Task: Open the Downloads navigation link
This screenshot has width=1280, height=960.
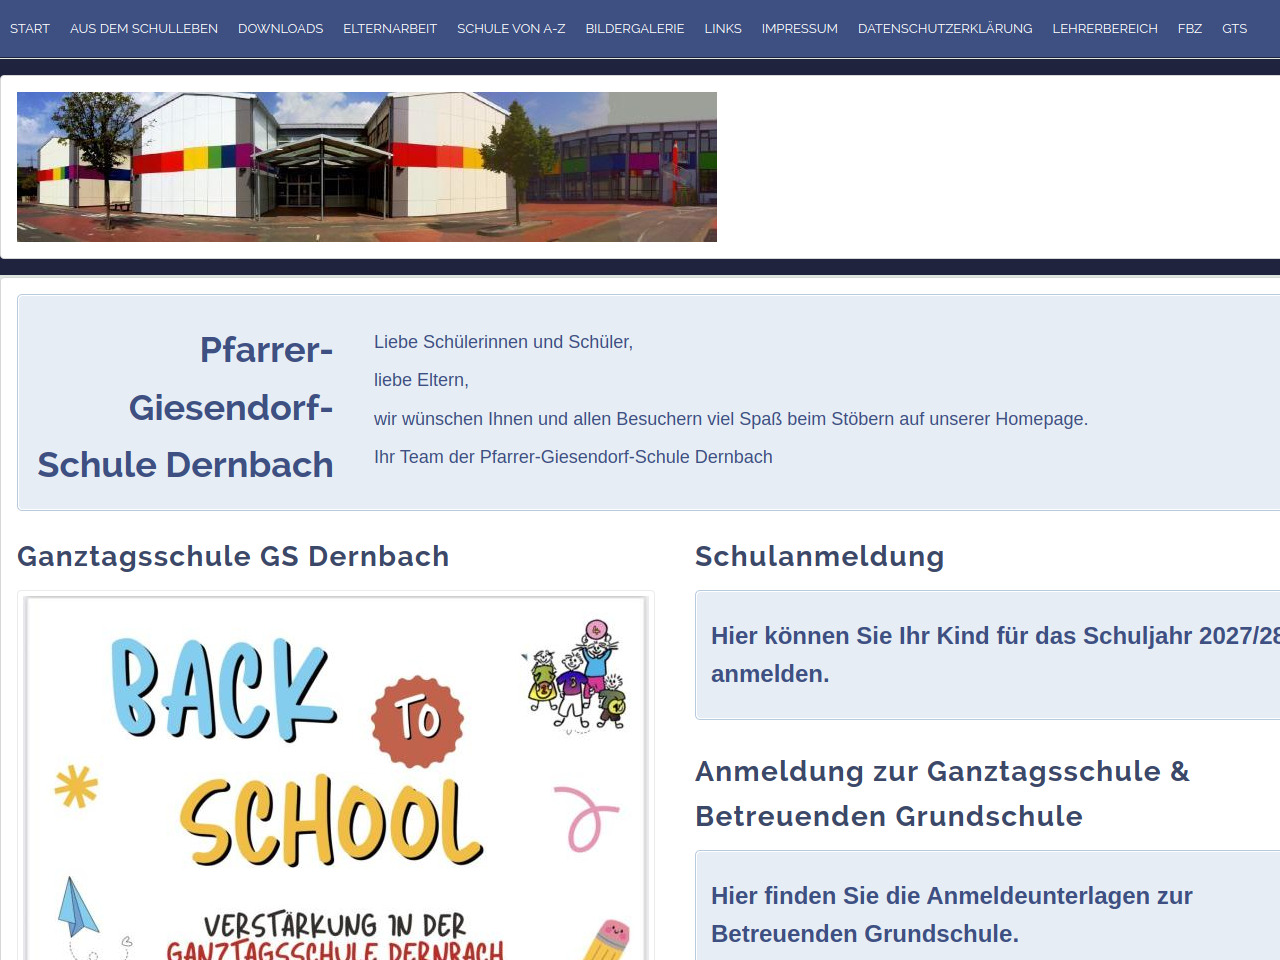Action: click(280, 29)
